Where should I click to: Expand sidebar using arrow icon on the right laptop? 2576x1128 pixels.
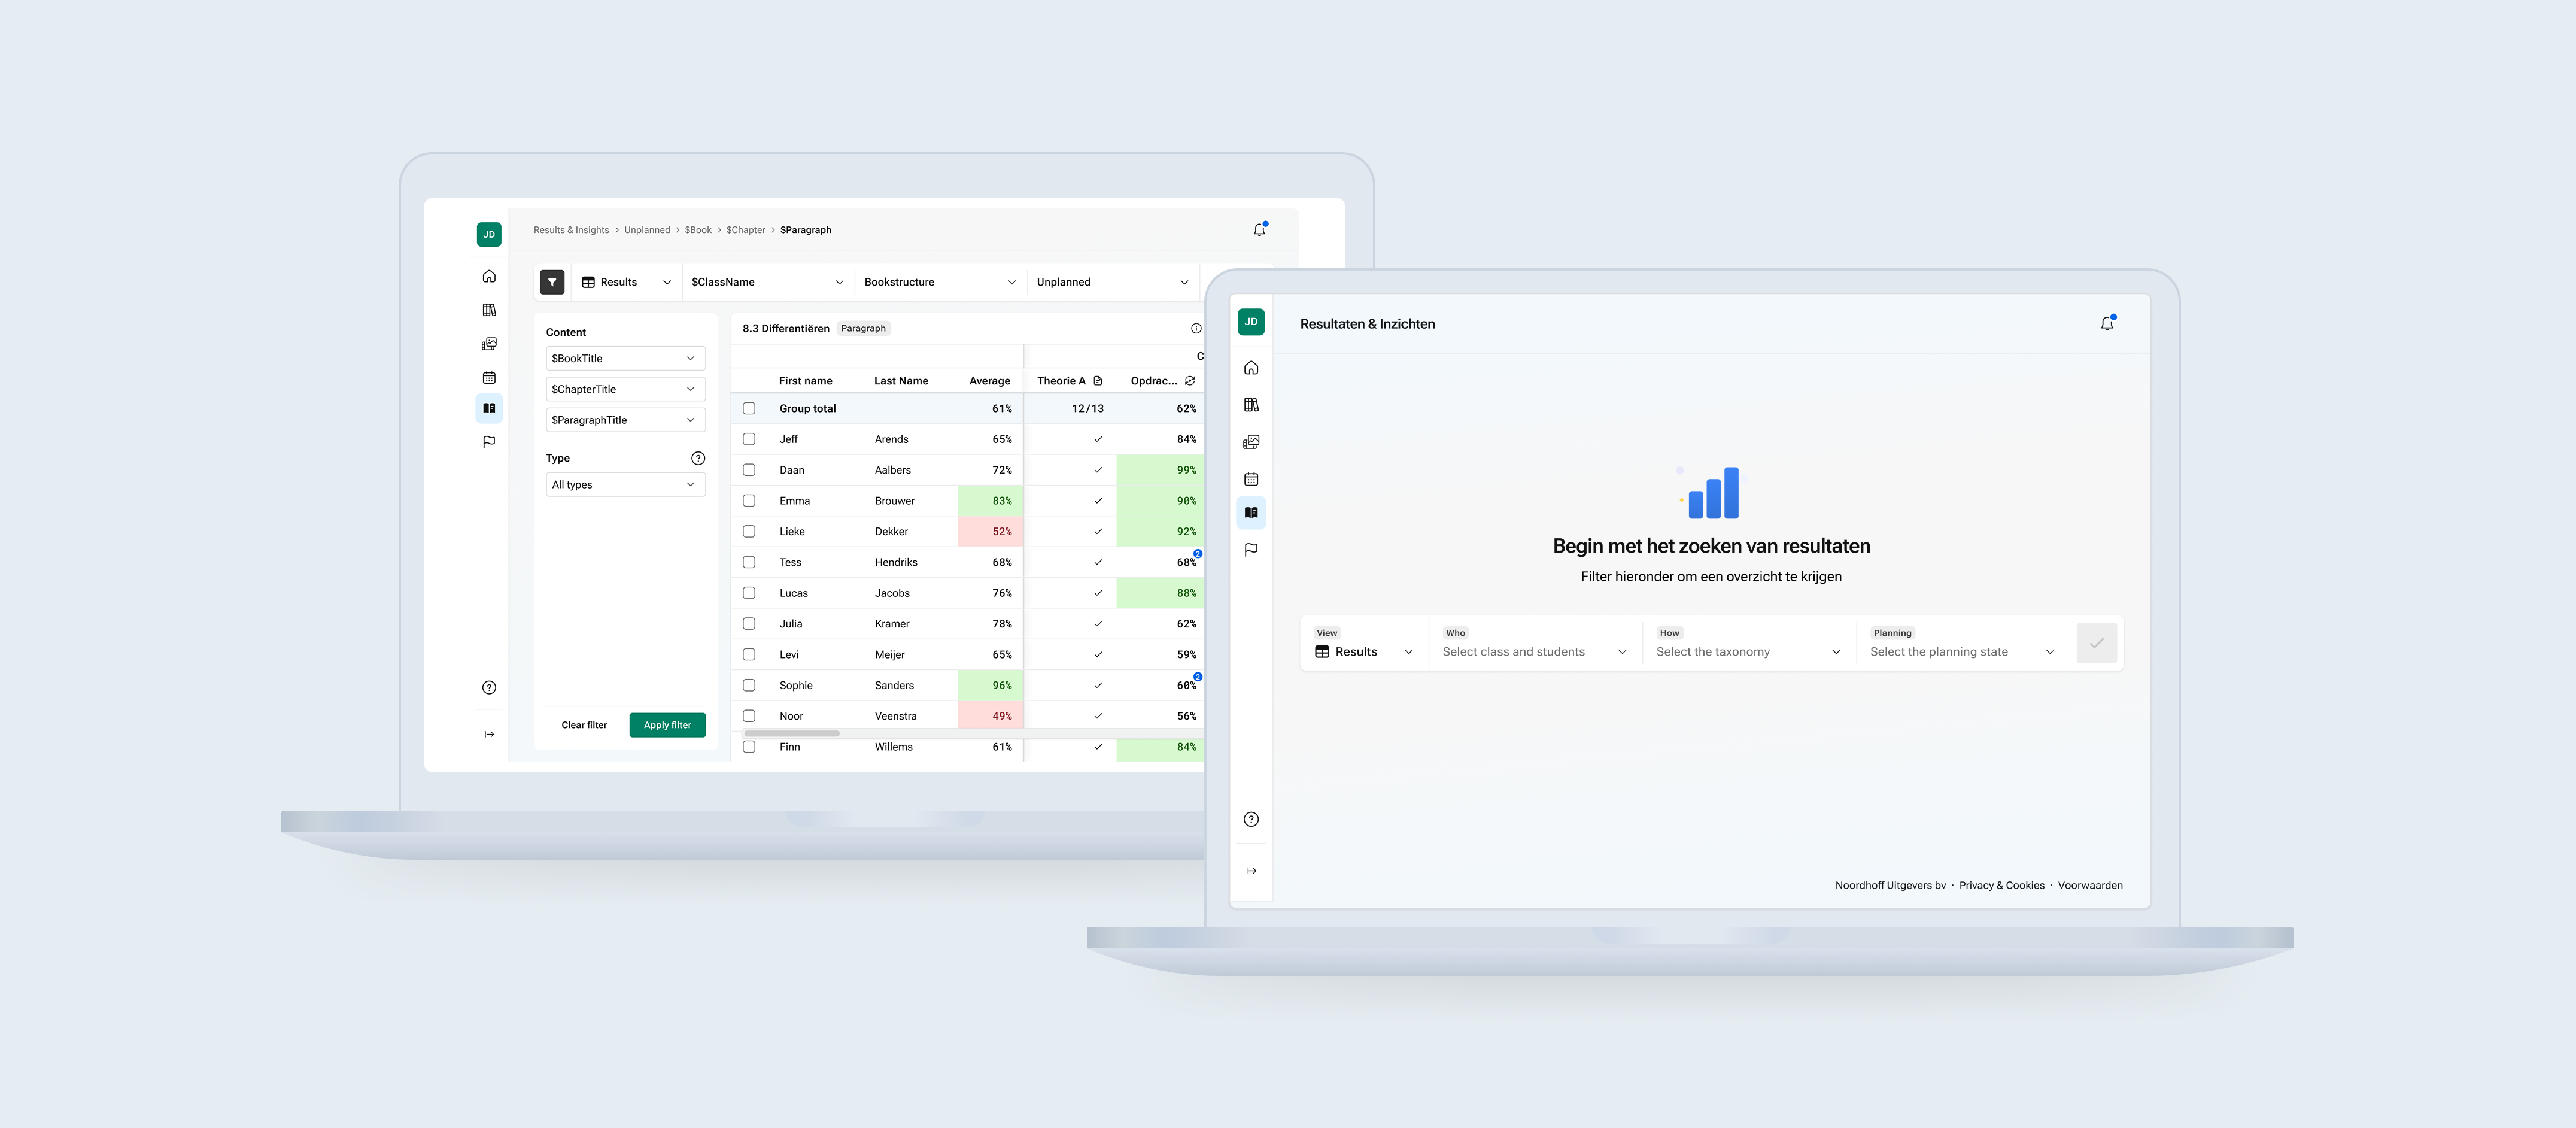click(x=1251, y=871)
